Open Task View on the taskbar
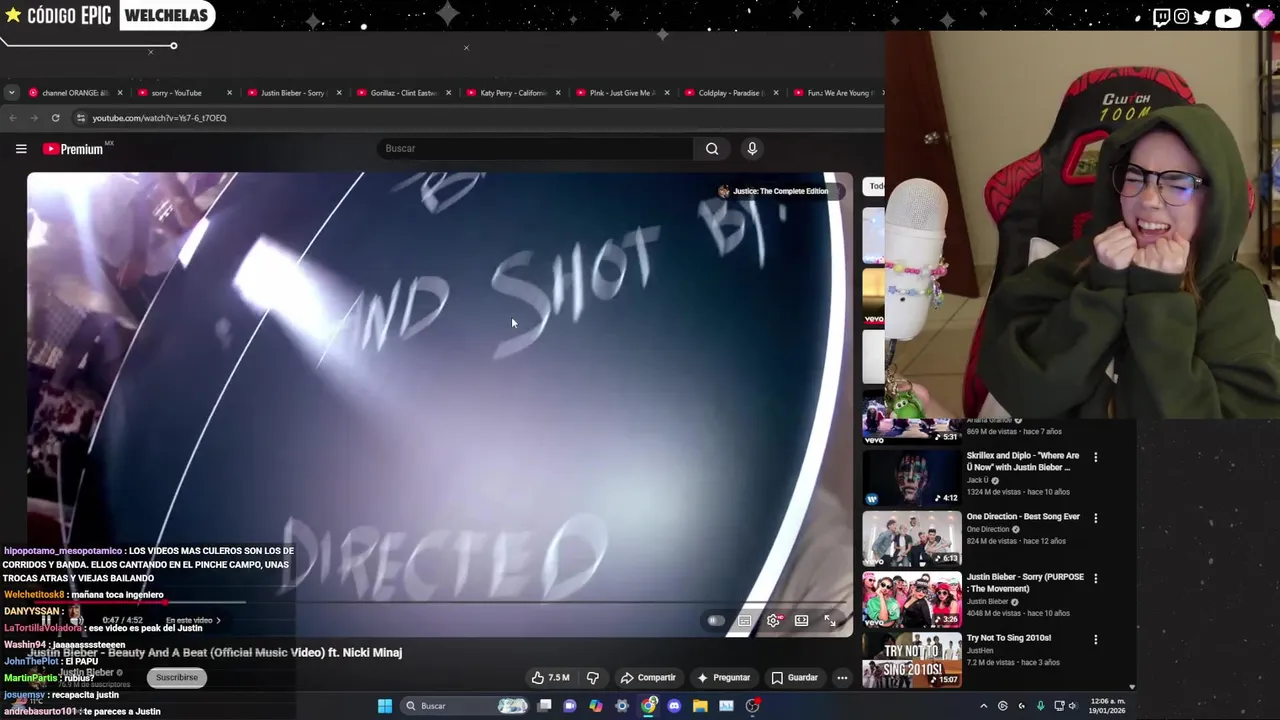The image size is (1280, 720). pos(544,706)
